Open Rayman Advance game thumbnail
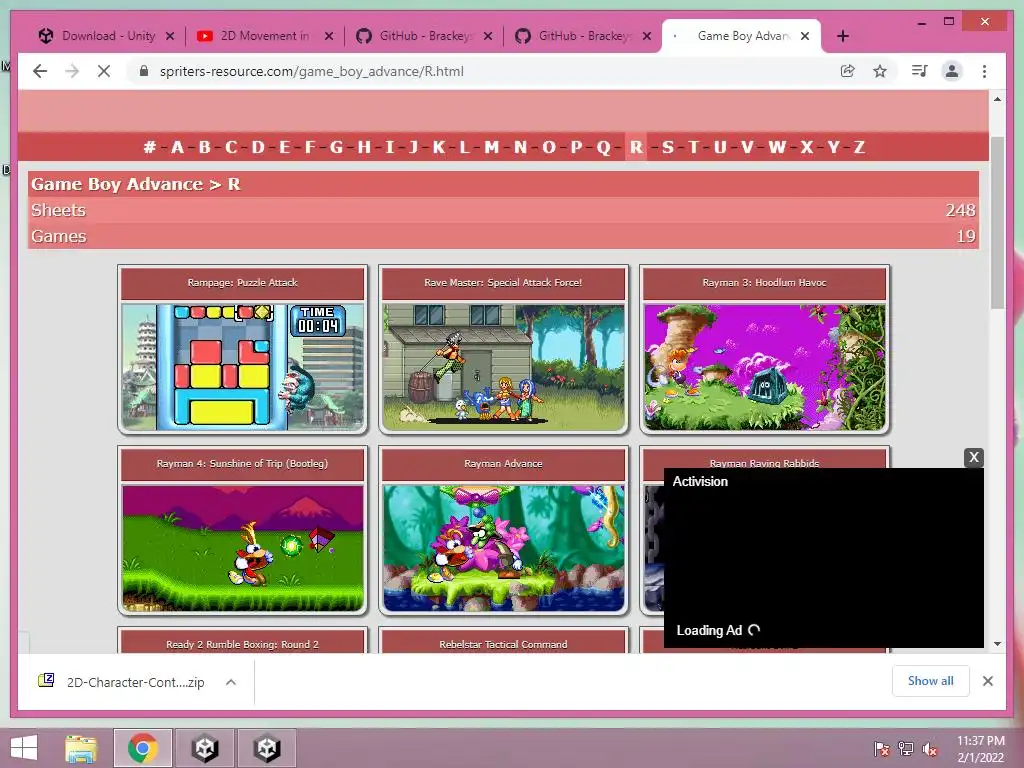 pyautogui.click(x=503, y=548)
